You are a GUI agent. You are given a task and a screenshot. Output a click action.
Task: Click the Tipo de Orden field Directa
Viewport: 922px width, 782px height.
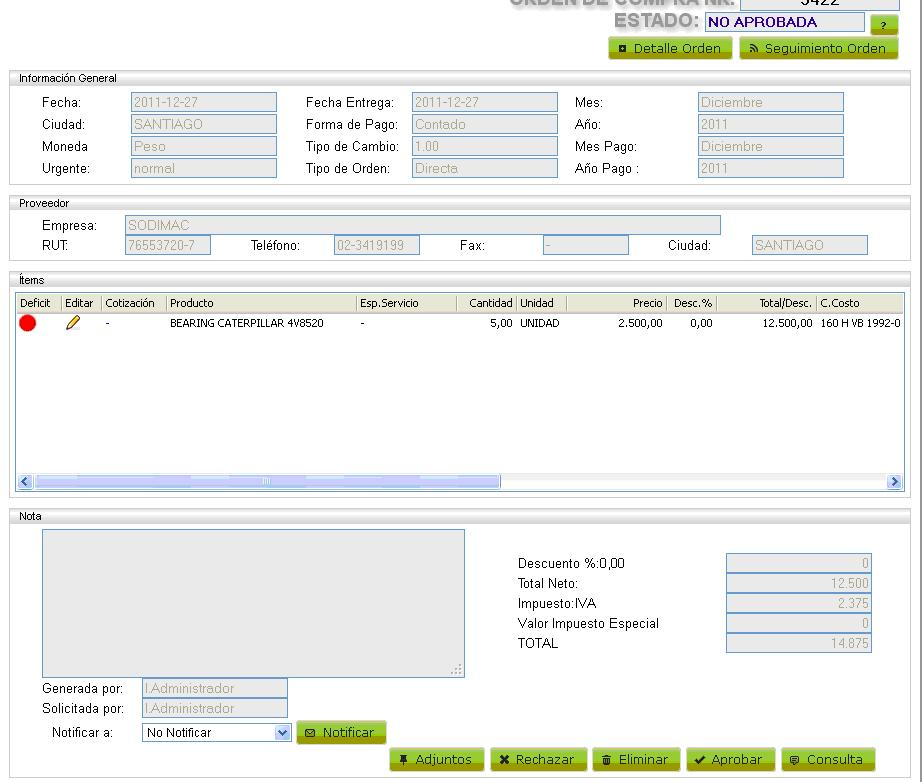(485, 168)
